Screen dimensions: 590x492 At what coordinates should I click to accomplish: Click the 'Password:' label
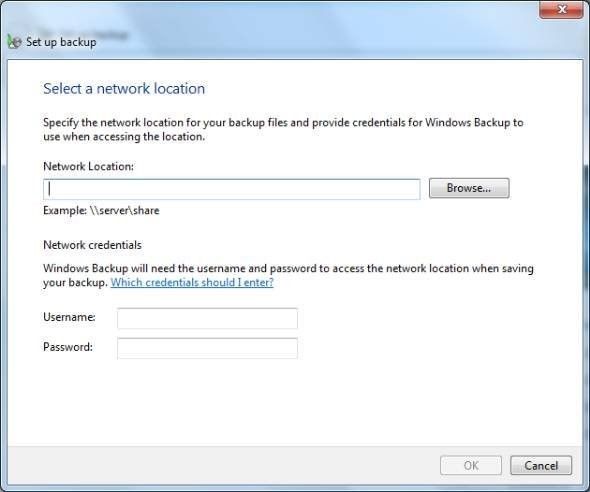(68, 347)
